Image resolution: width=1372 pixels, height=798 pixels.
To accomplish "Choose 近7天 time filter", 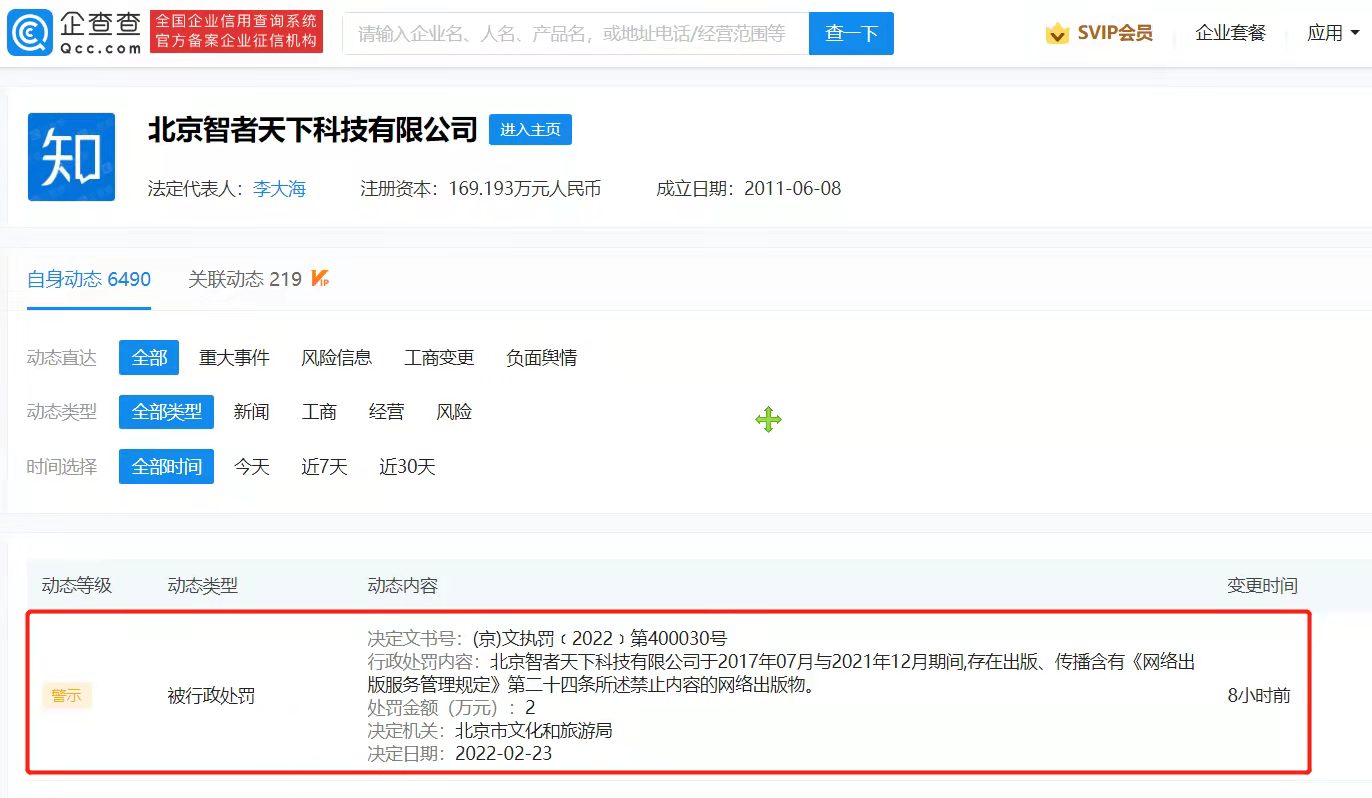I will click(x=324, y=467).
